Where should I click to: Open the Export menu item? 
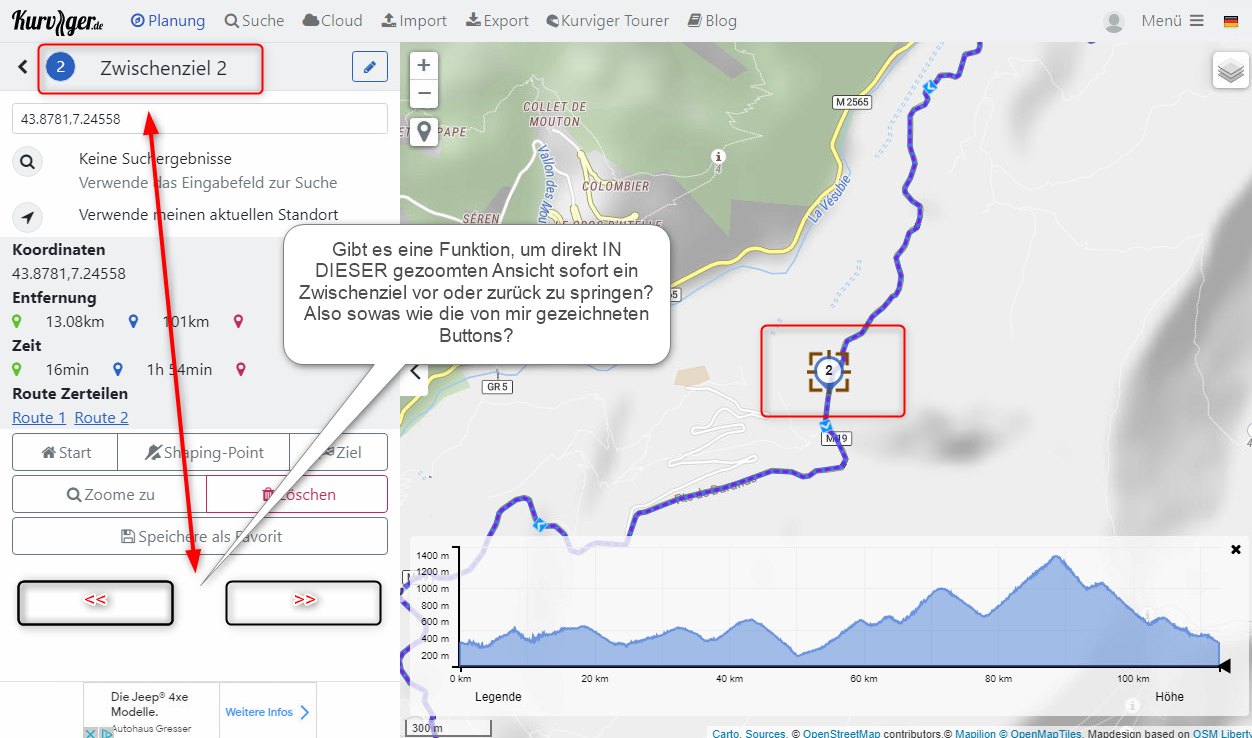coord(497,21)
